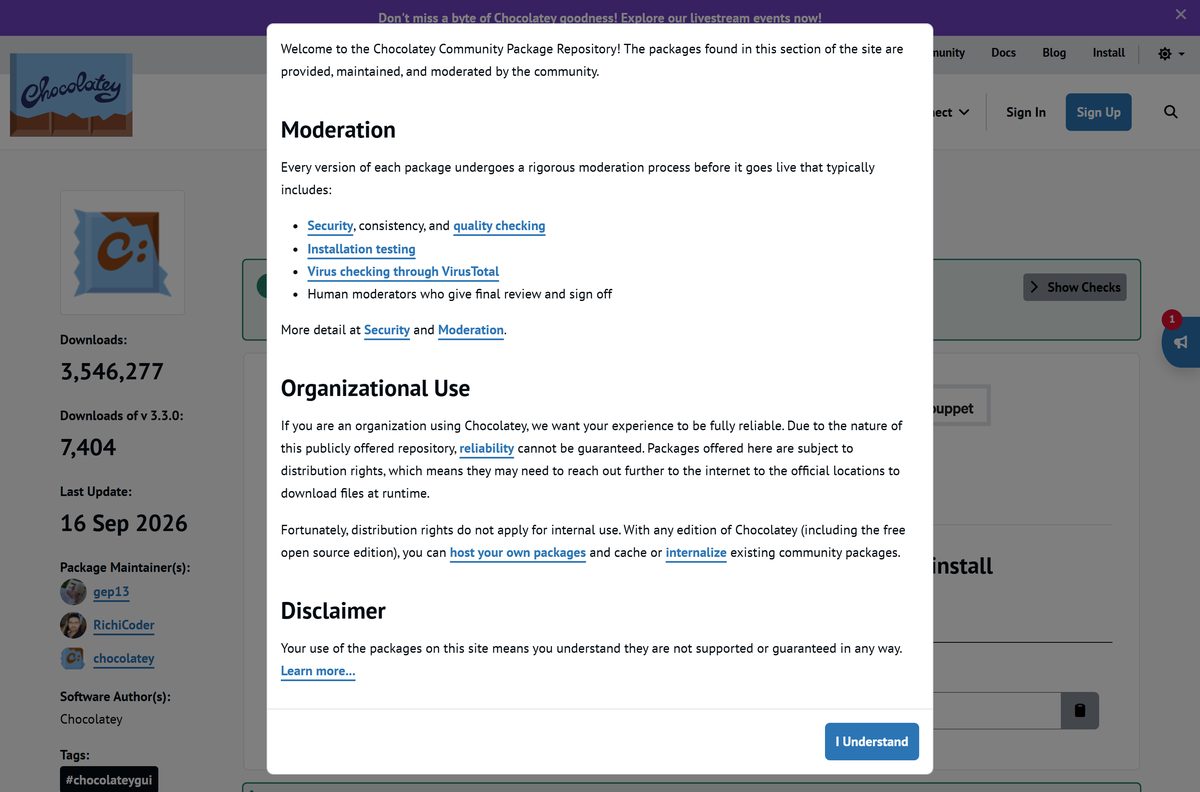1200x792 pixels.
Task: Click the Chocolatey GUI package icon
Action: pyautogui.click(x=122, y=253)
